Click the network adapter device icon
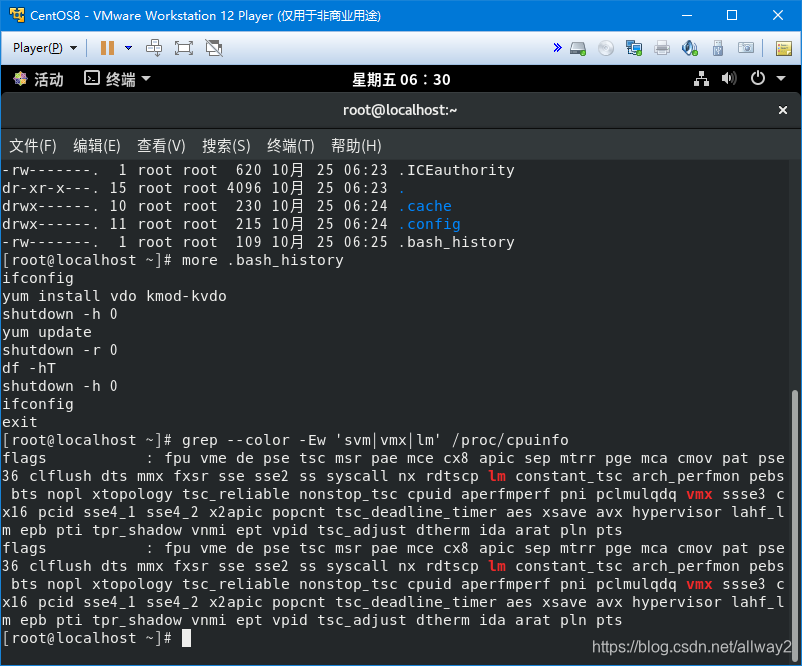The height and width of the screenshot is (666, 802). [x=634, y=49]
